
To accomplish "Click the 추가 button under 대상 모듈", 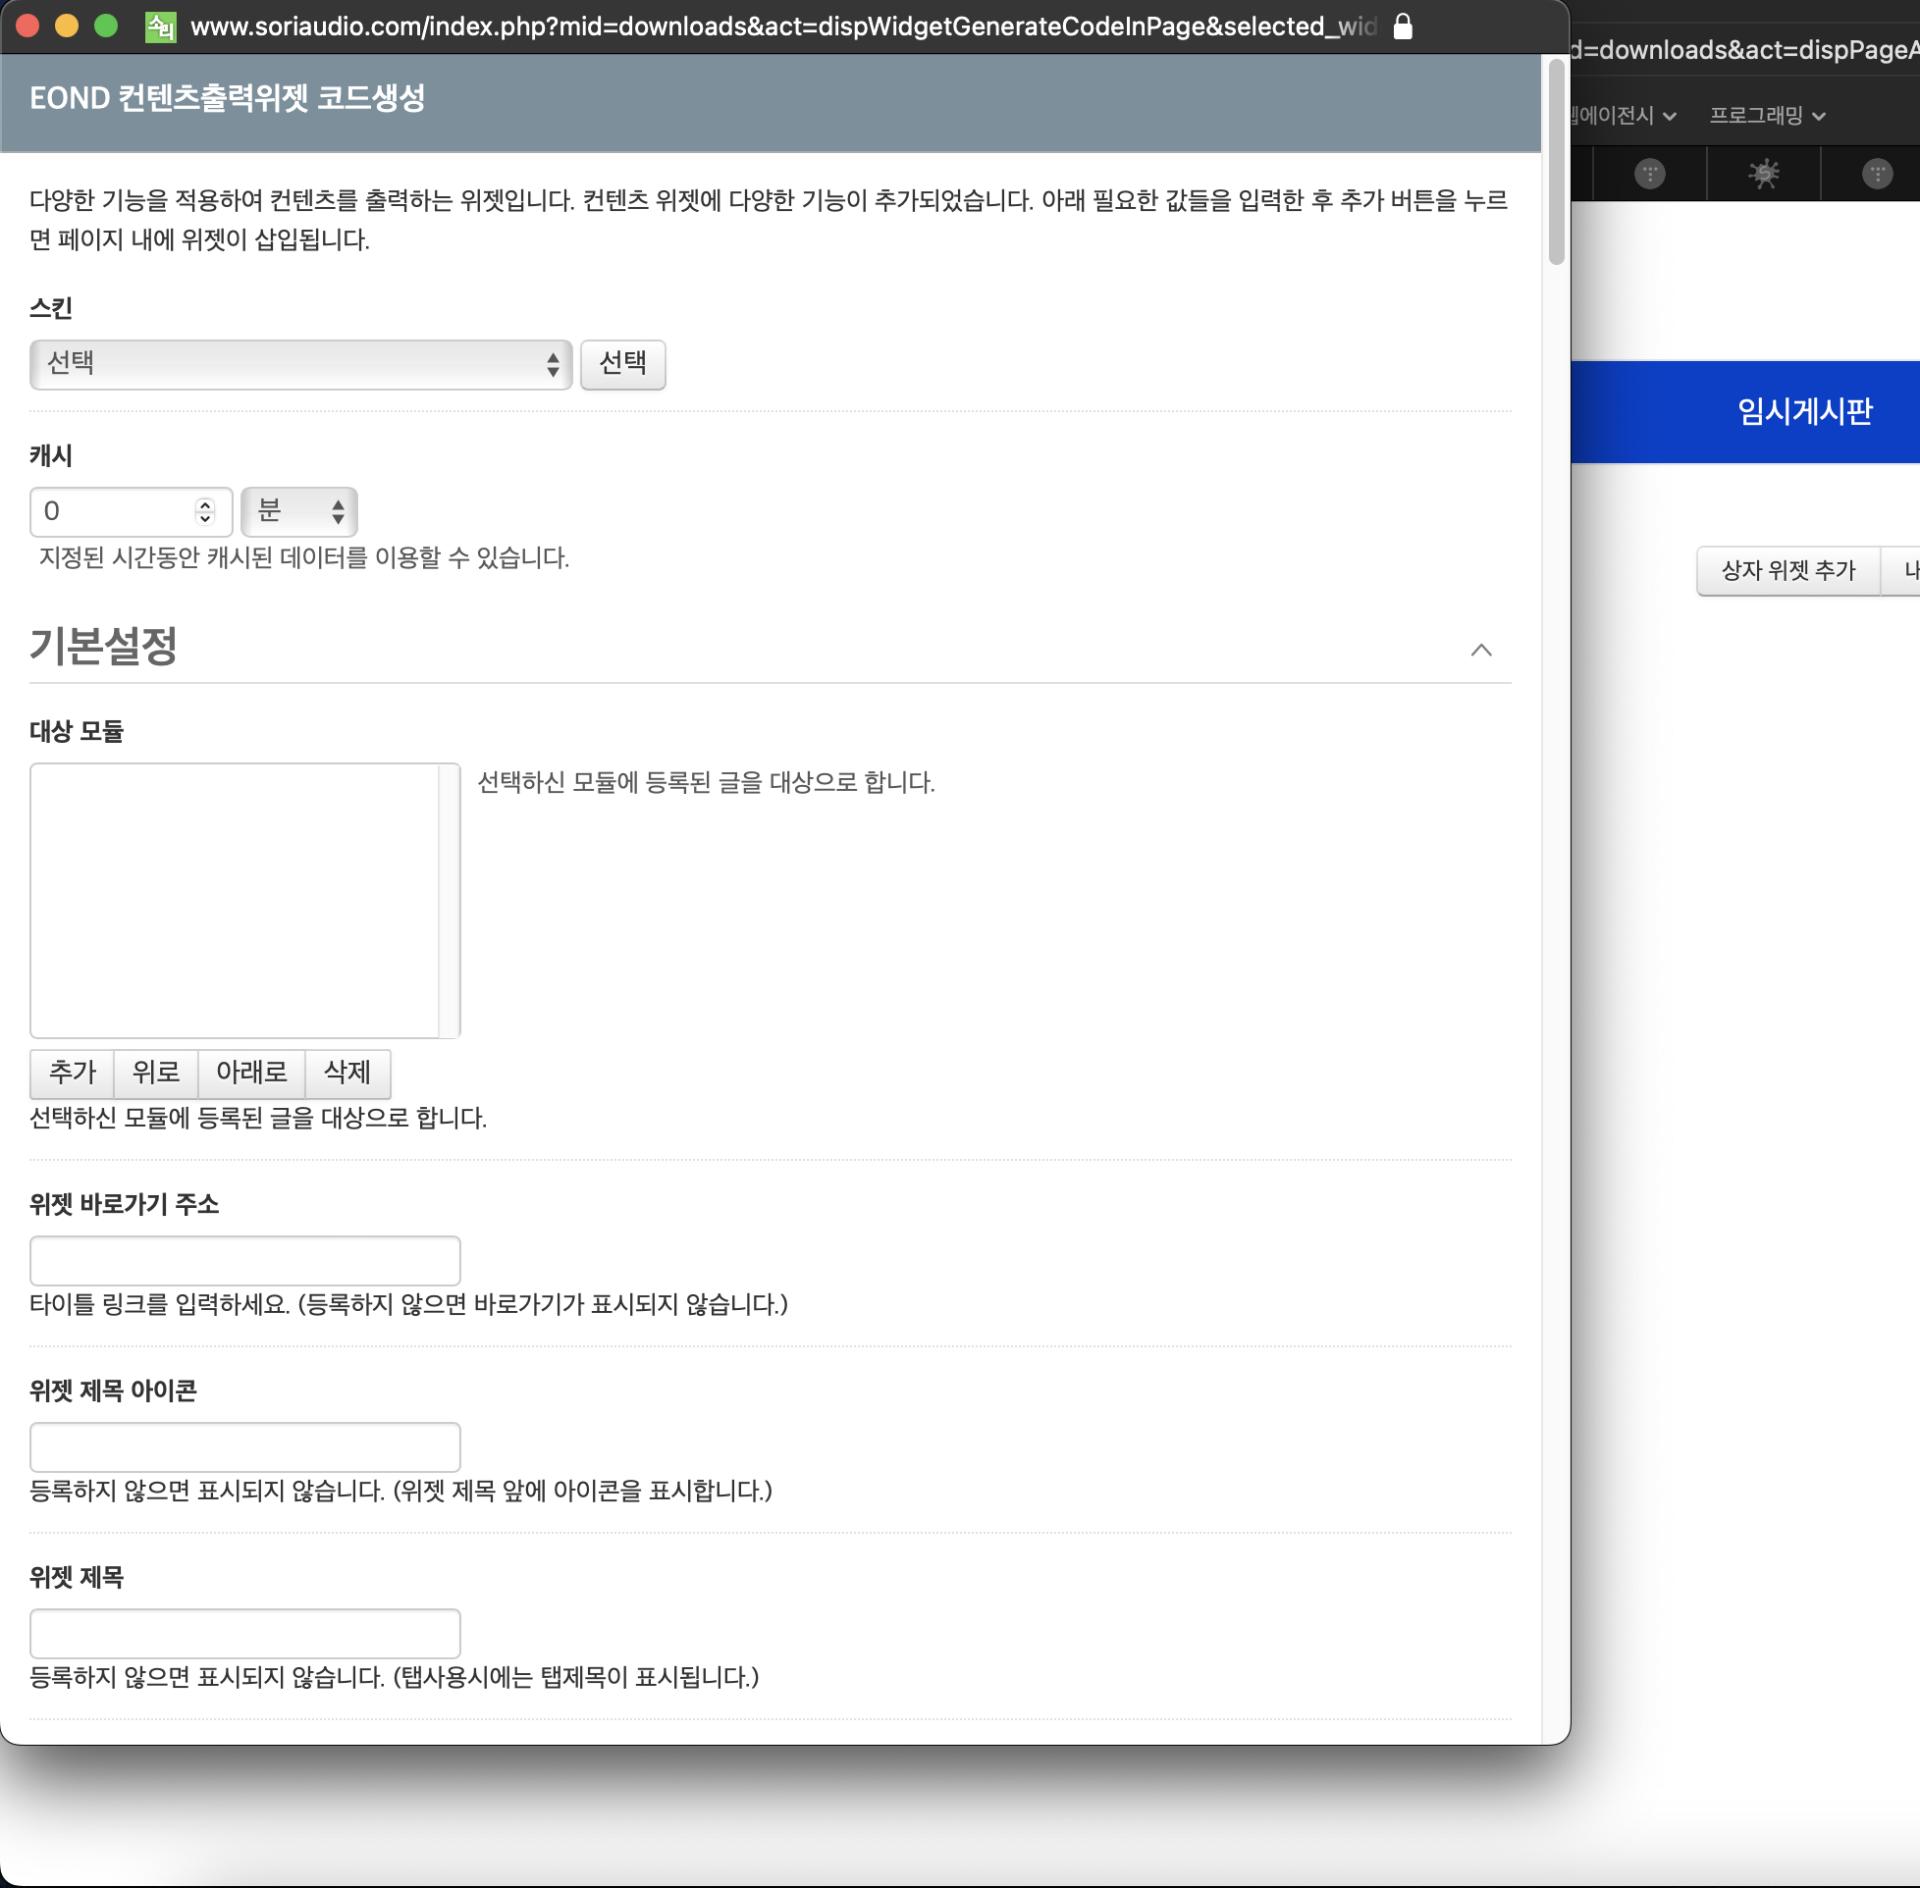I will pyautogui.click(x=72, y=1073).
